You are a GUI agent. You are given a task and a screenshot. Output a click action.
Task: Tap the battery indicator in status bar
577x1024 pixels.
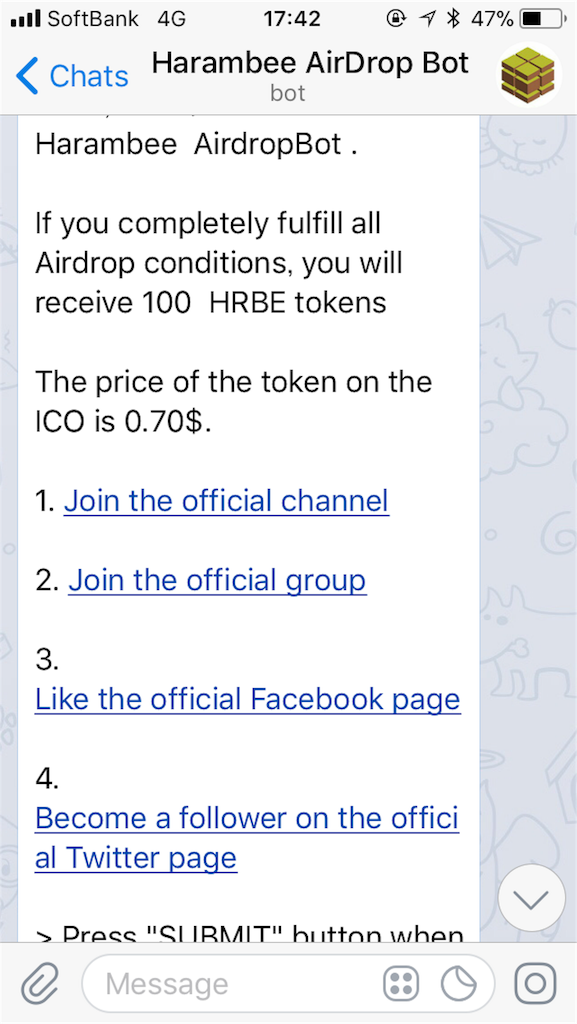(x=542, y=20)
